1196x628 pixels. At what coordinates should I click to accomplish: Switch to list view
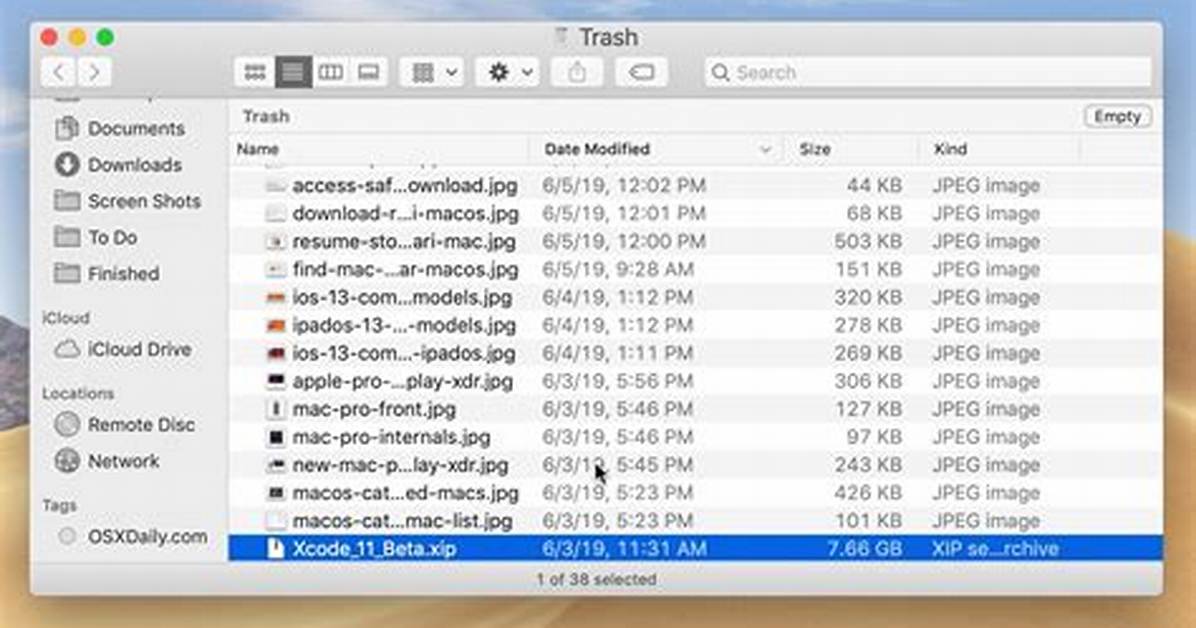click(293, 72)
